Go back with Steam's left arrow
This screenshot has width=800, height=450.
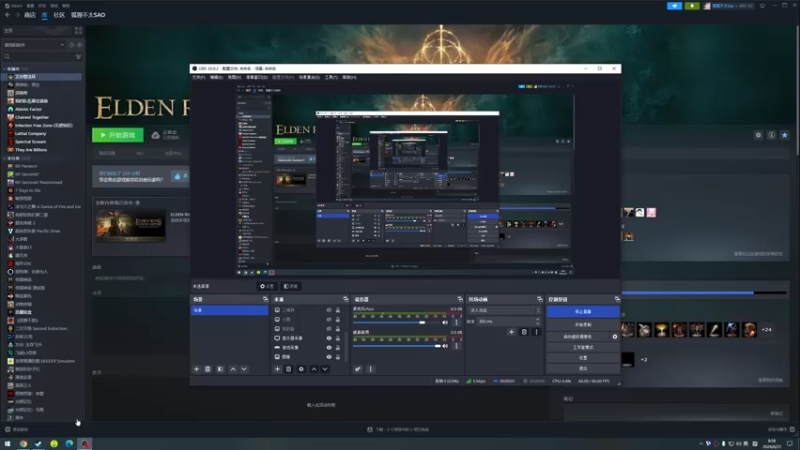[x=7, y=15]
